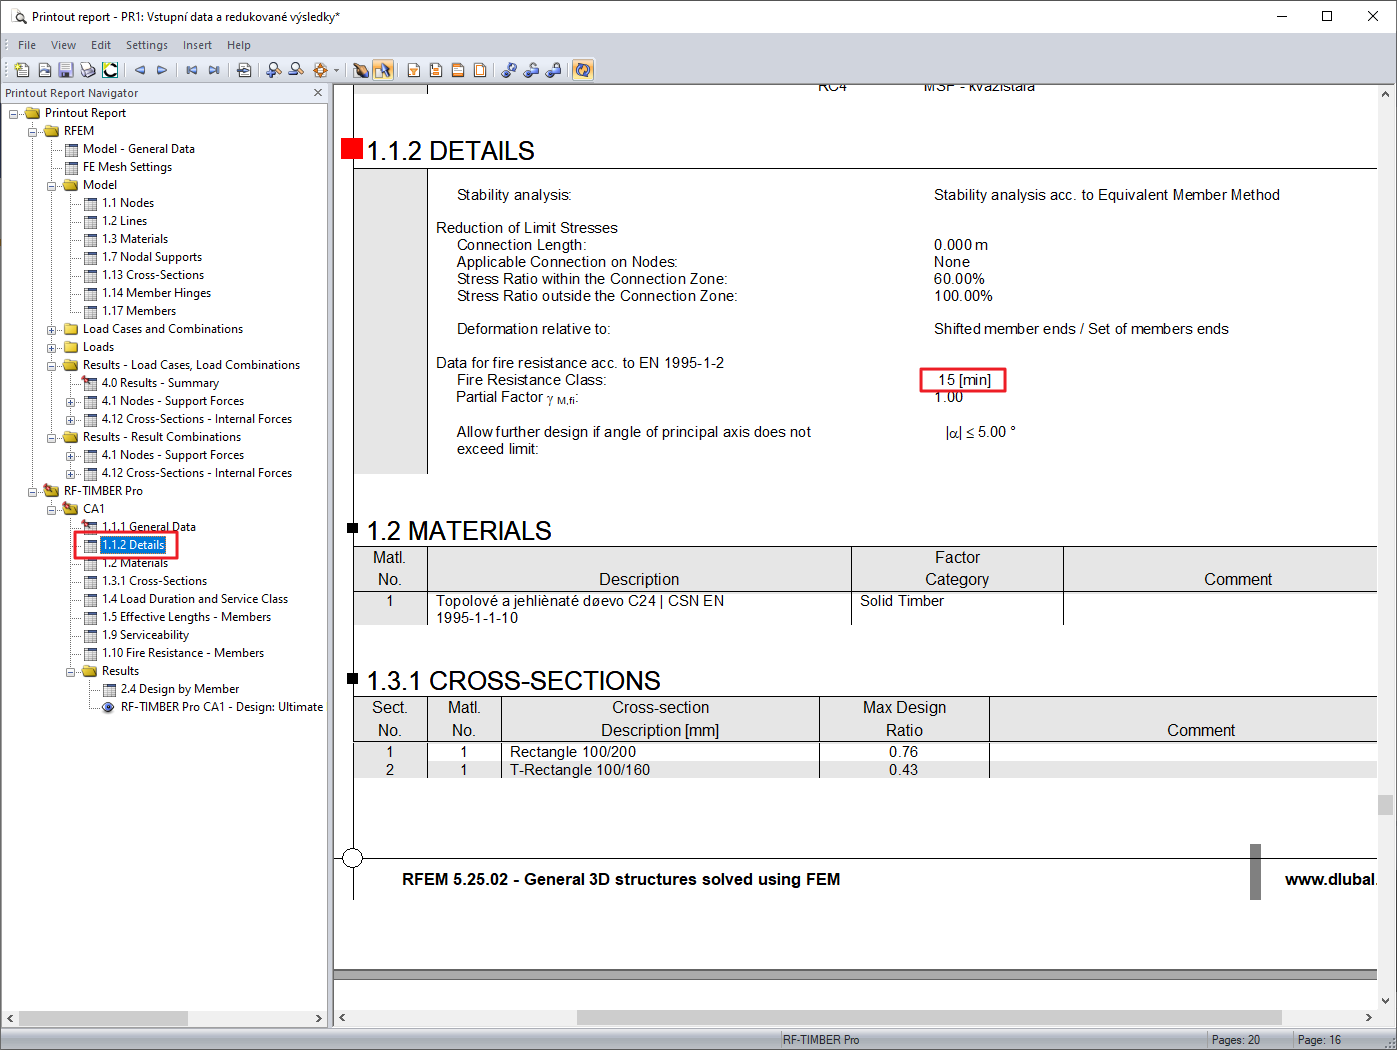Close the Printout Report Navigator panel
Viewport: 1397px width, 1050px height.
317,92
